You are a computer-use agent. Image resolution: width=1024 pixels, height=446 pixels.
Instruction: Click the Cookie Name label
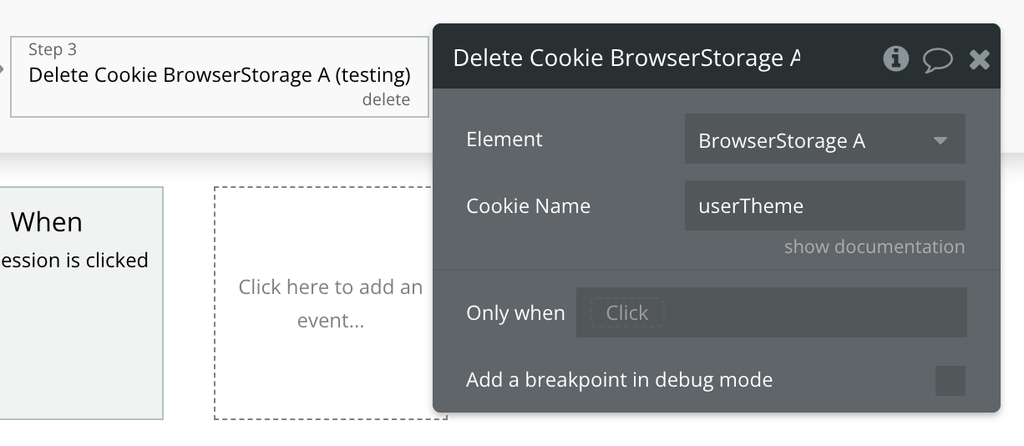click(x=528, y=206)
